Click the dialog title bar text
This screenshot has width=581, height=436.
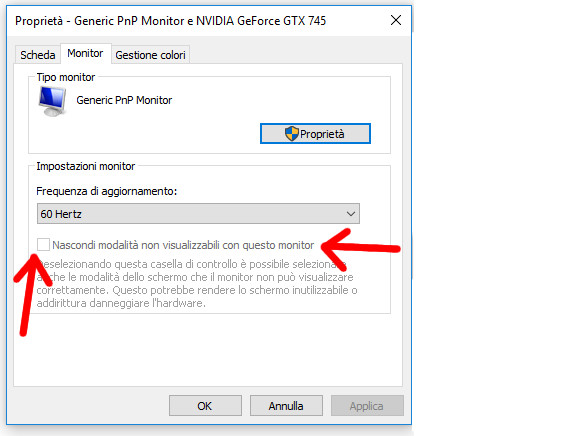pyautogui.click(x=170, y=21)
